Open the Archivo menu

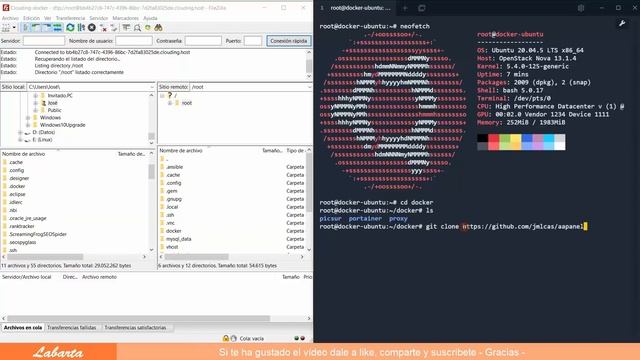pos(10,18)
